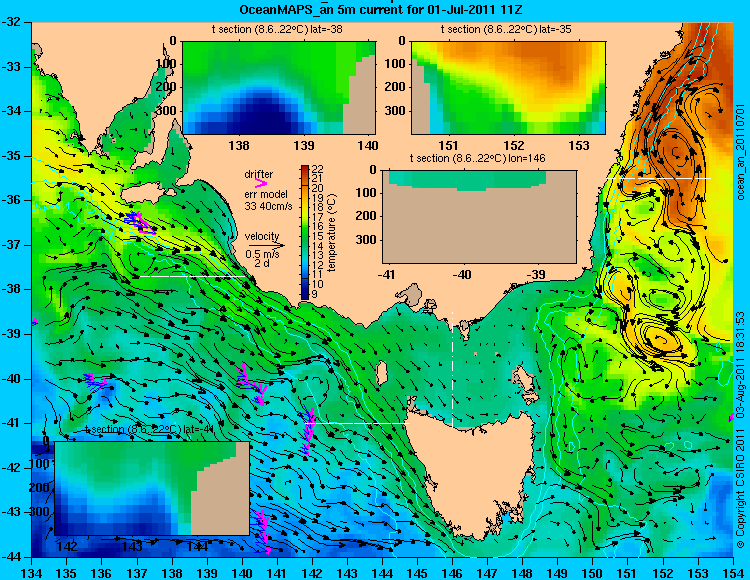750x580 pixels.
Task: Click '-40' on the lon=146 inset axis
Action: 462,274
